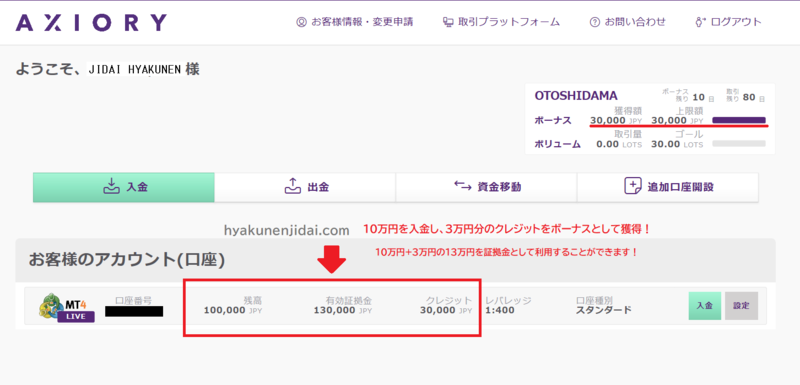Click the platform icon beside 取引プラットフォーム
The height and width of the screenshot is (385, 800).
(x=448, y=22)
